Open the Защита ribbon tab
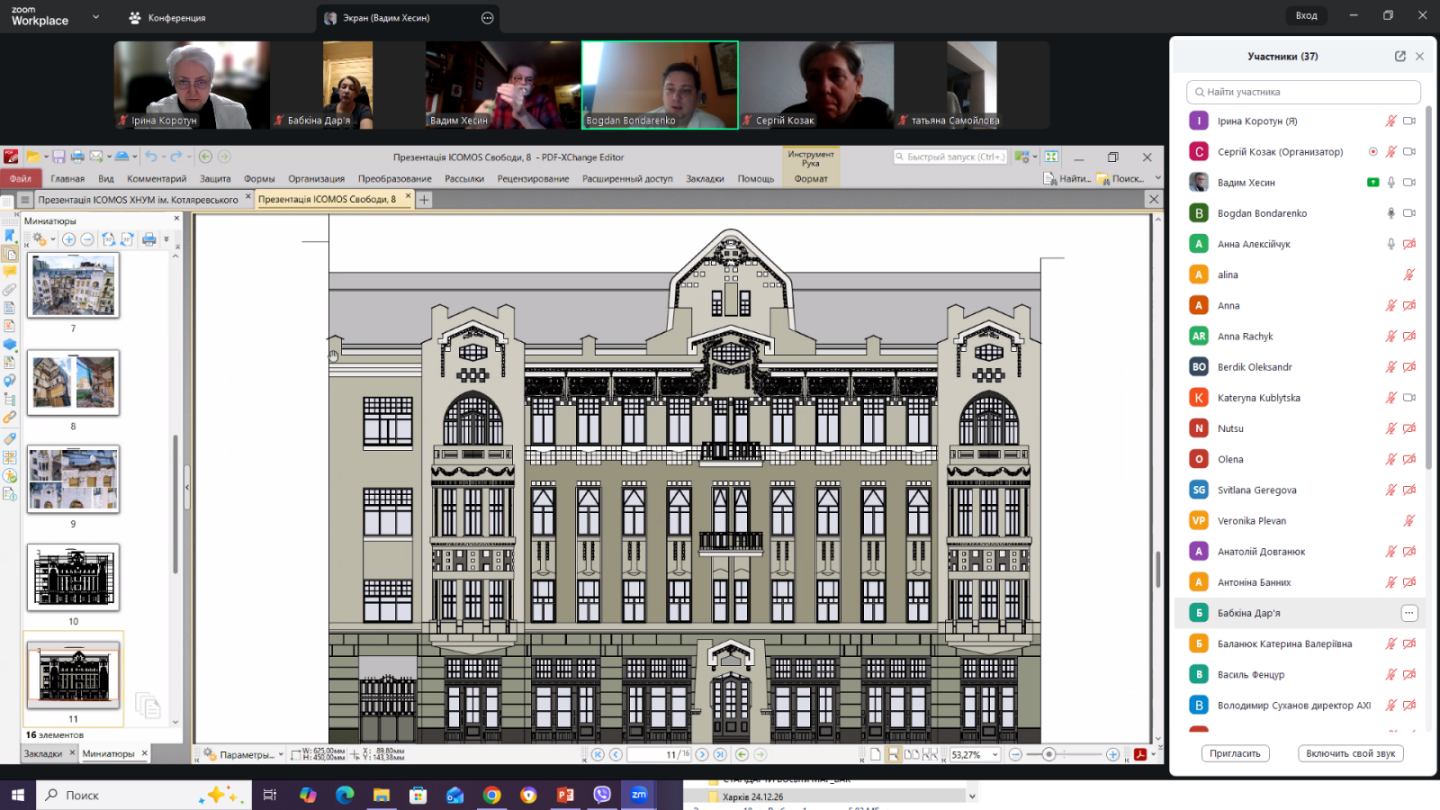 [x=215, y=179]
